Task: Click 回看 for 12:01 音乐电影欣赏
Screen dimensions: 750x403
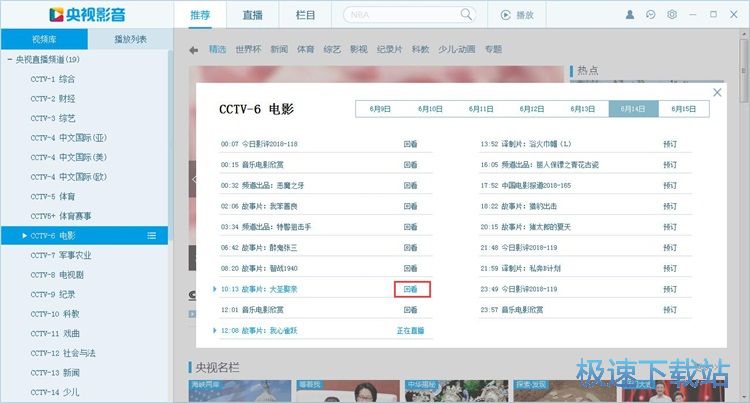Action: pyautogui.click(x=410, y=310)
